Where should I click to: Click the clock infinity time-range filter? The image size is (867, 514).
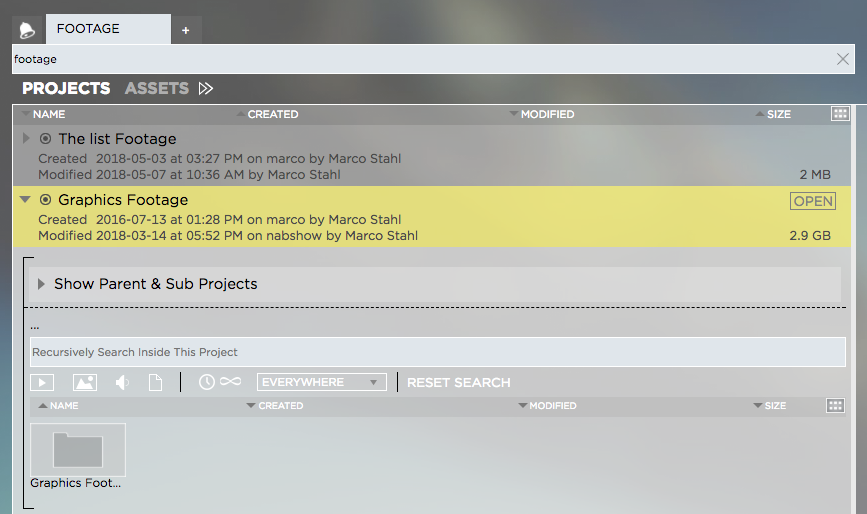pyautogui.click(x=219, y=382)
